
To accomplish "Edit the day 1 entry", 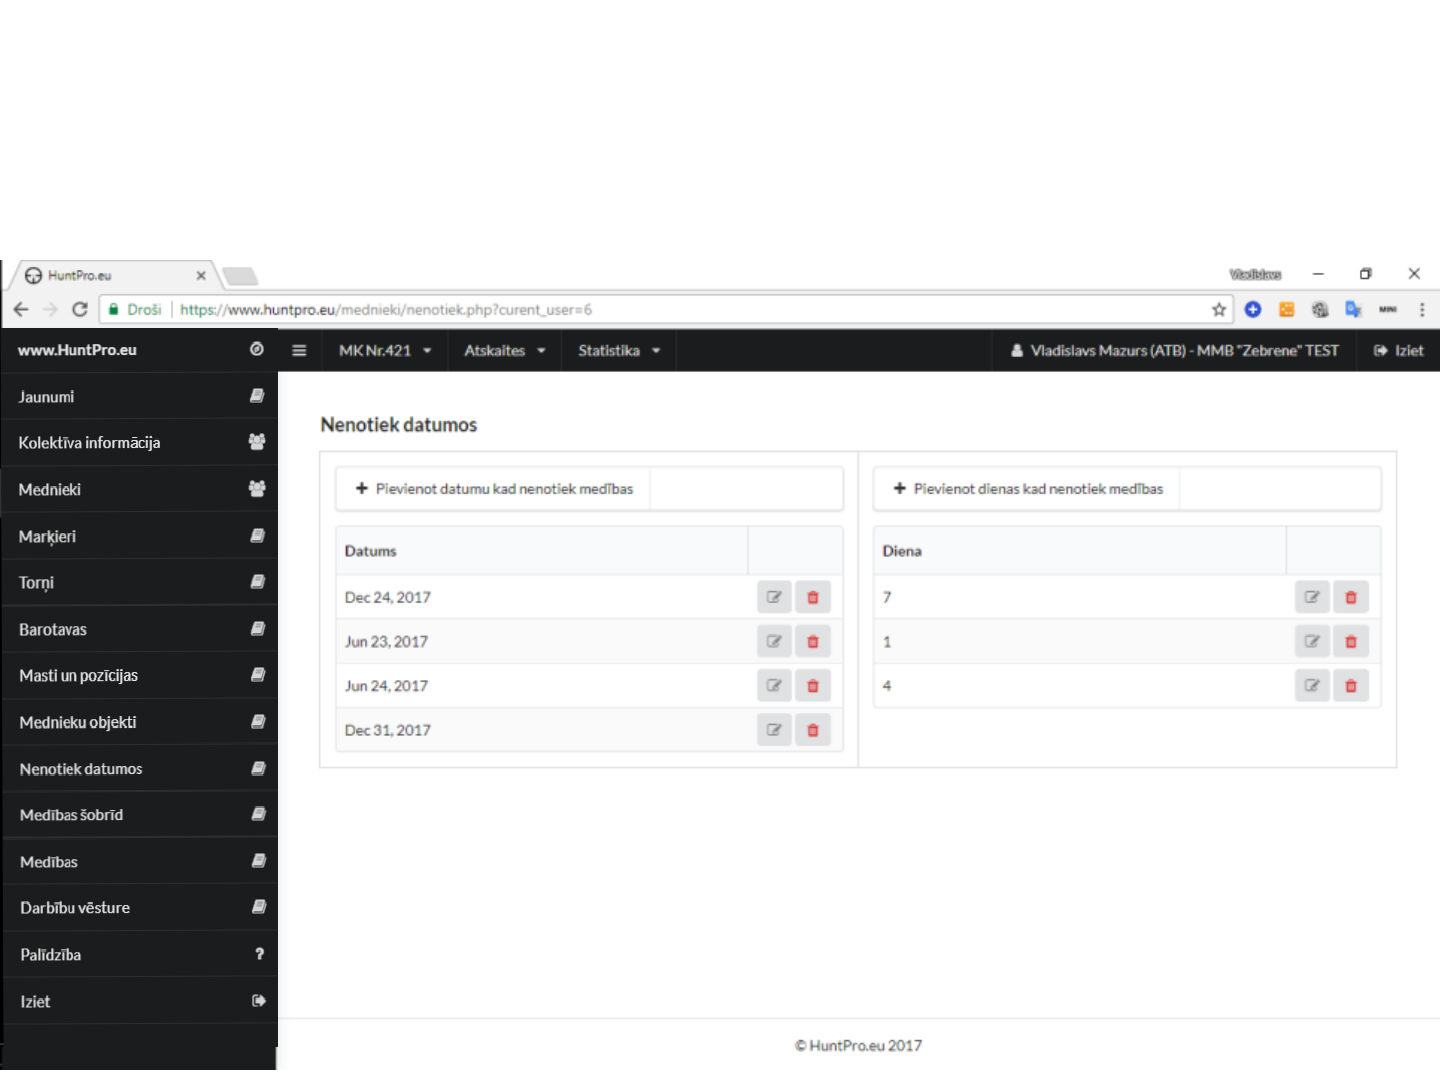I will (1312, 641).
